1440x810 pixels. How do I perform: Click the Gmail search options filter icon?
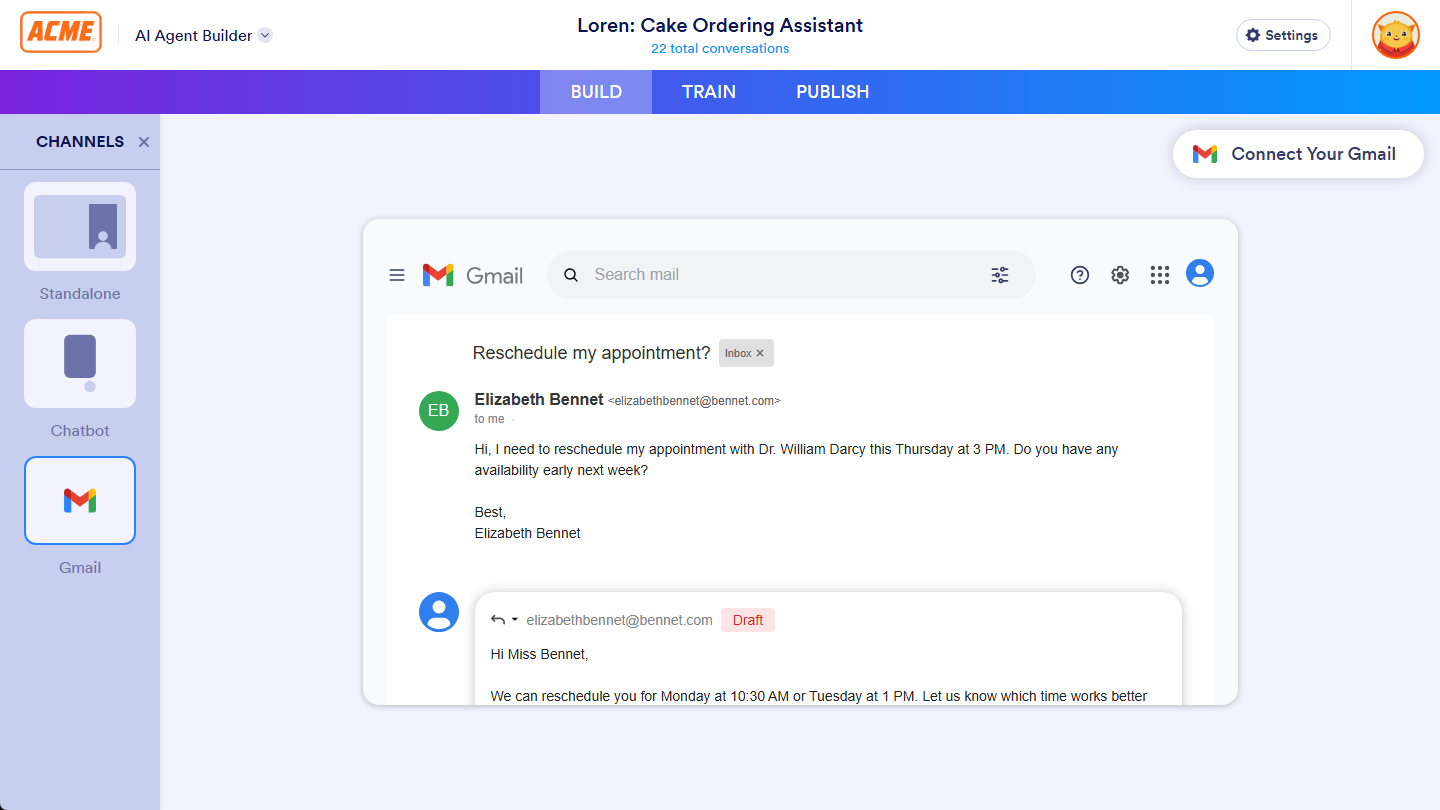[x=999, y=275]
